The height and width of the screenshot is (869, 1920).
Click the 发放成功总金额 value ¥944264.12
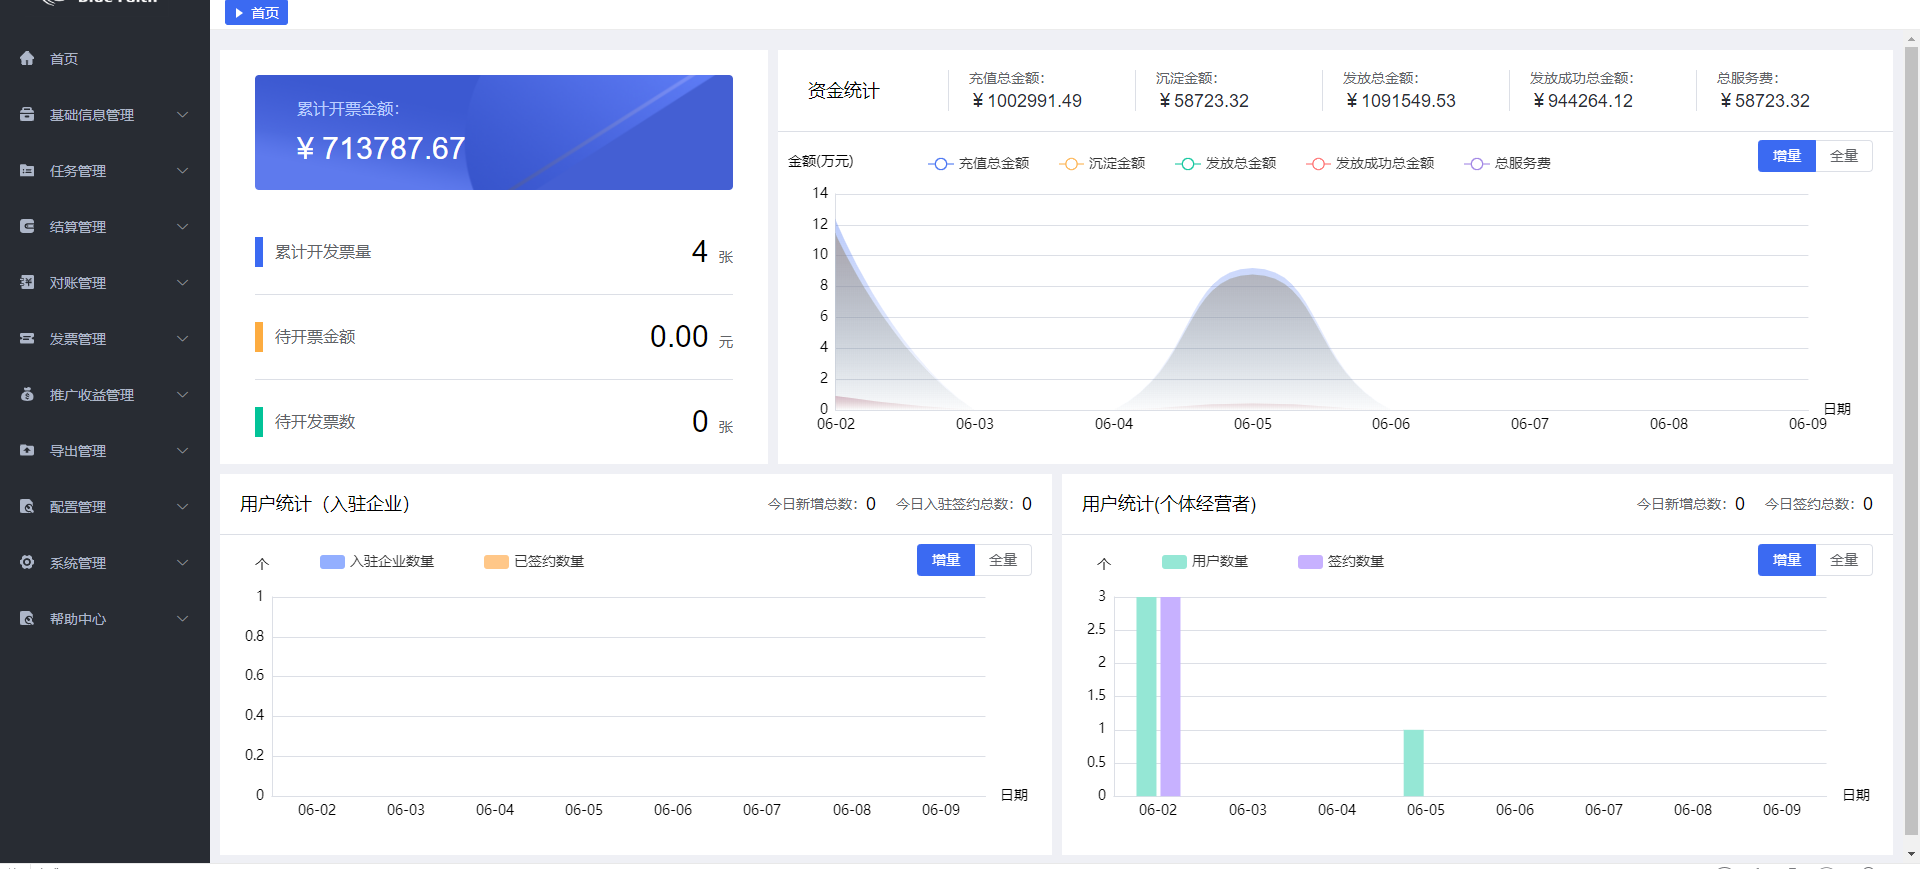(x=1583, y=101)
